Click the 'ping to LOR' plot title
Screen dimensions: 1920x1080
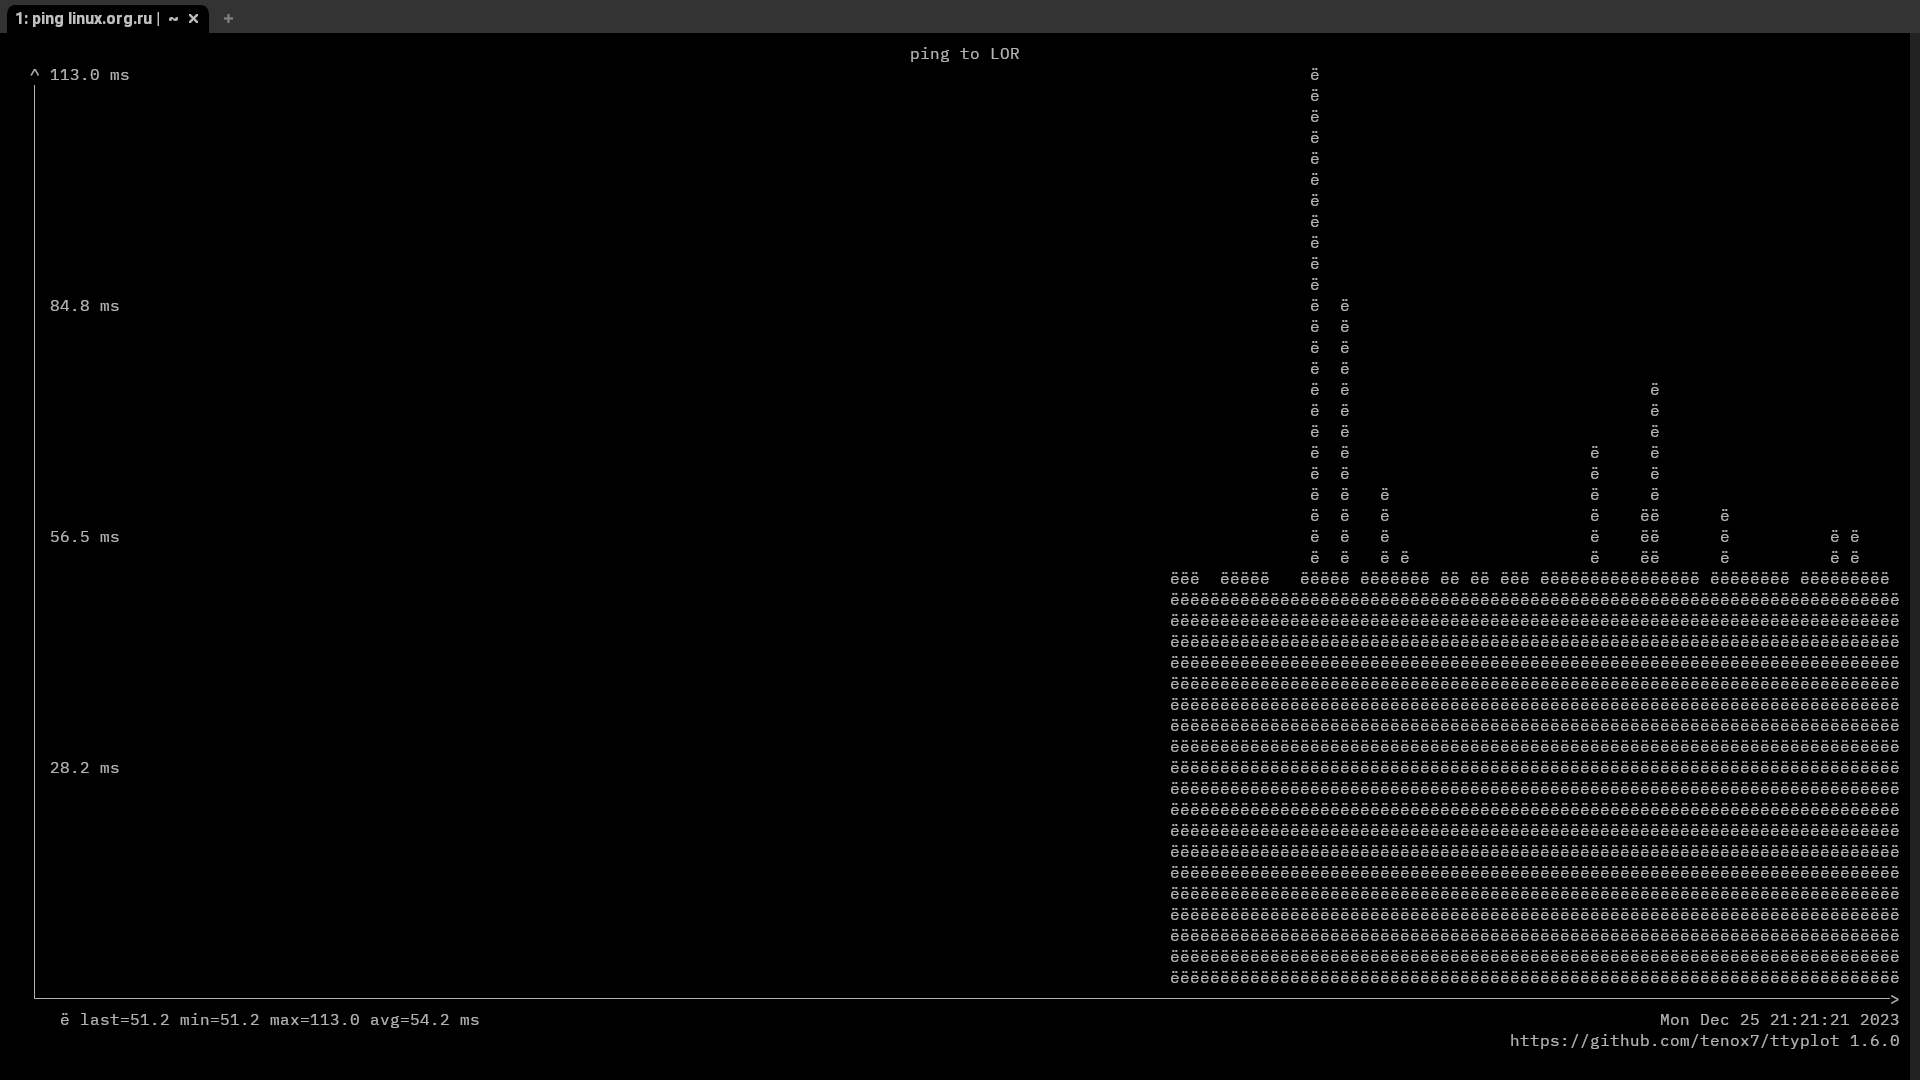(964, 54)
